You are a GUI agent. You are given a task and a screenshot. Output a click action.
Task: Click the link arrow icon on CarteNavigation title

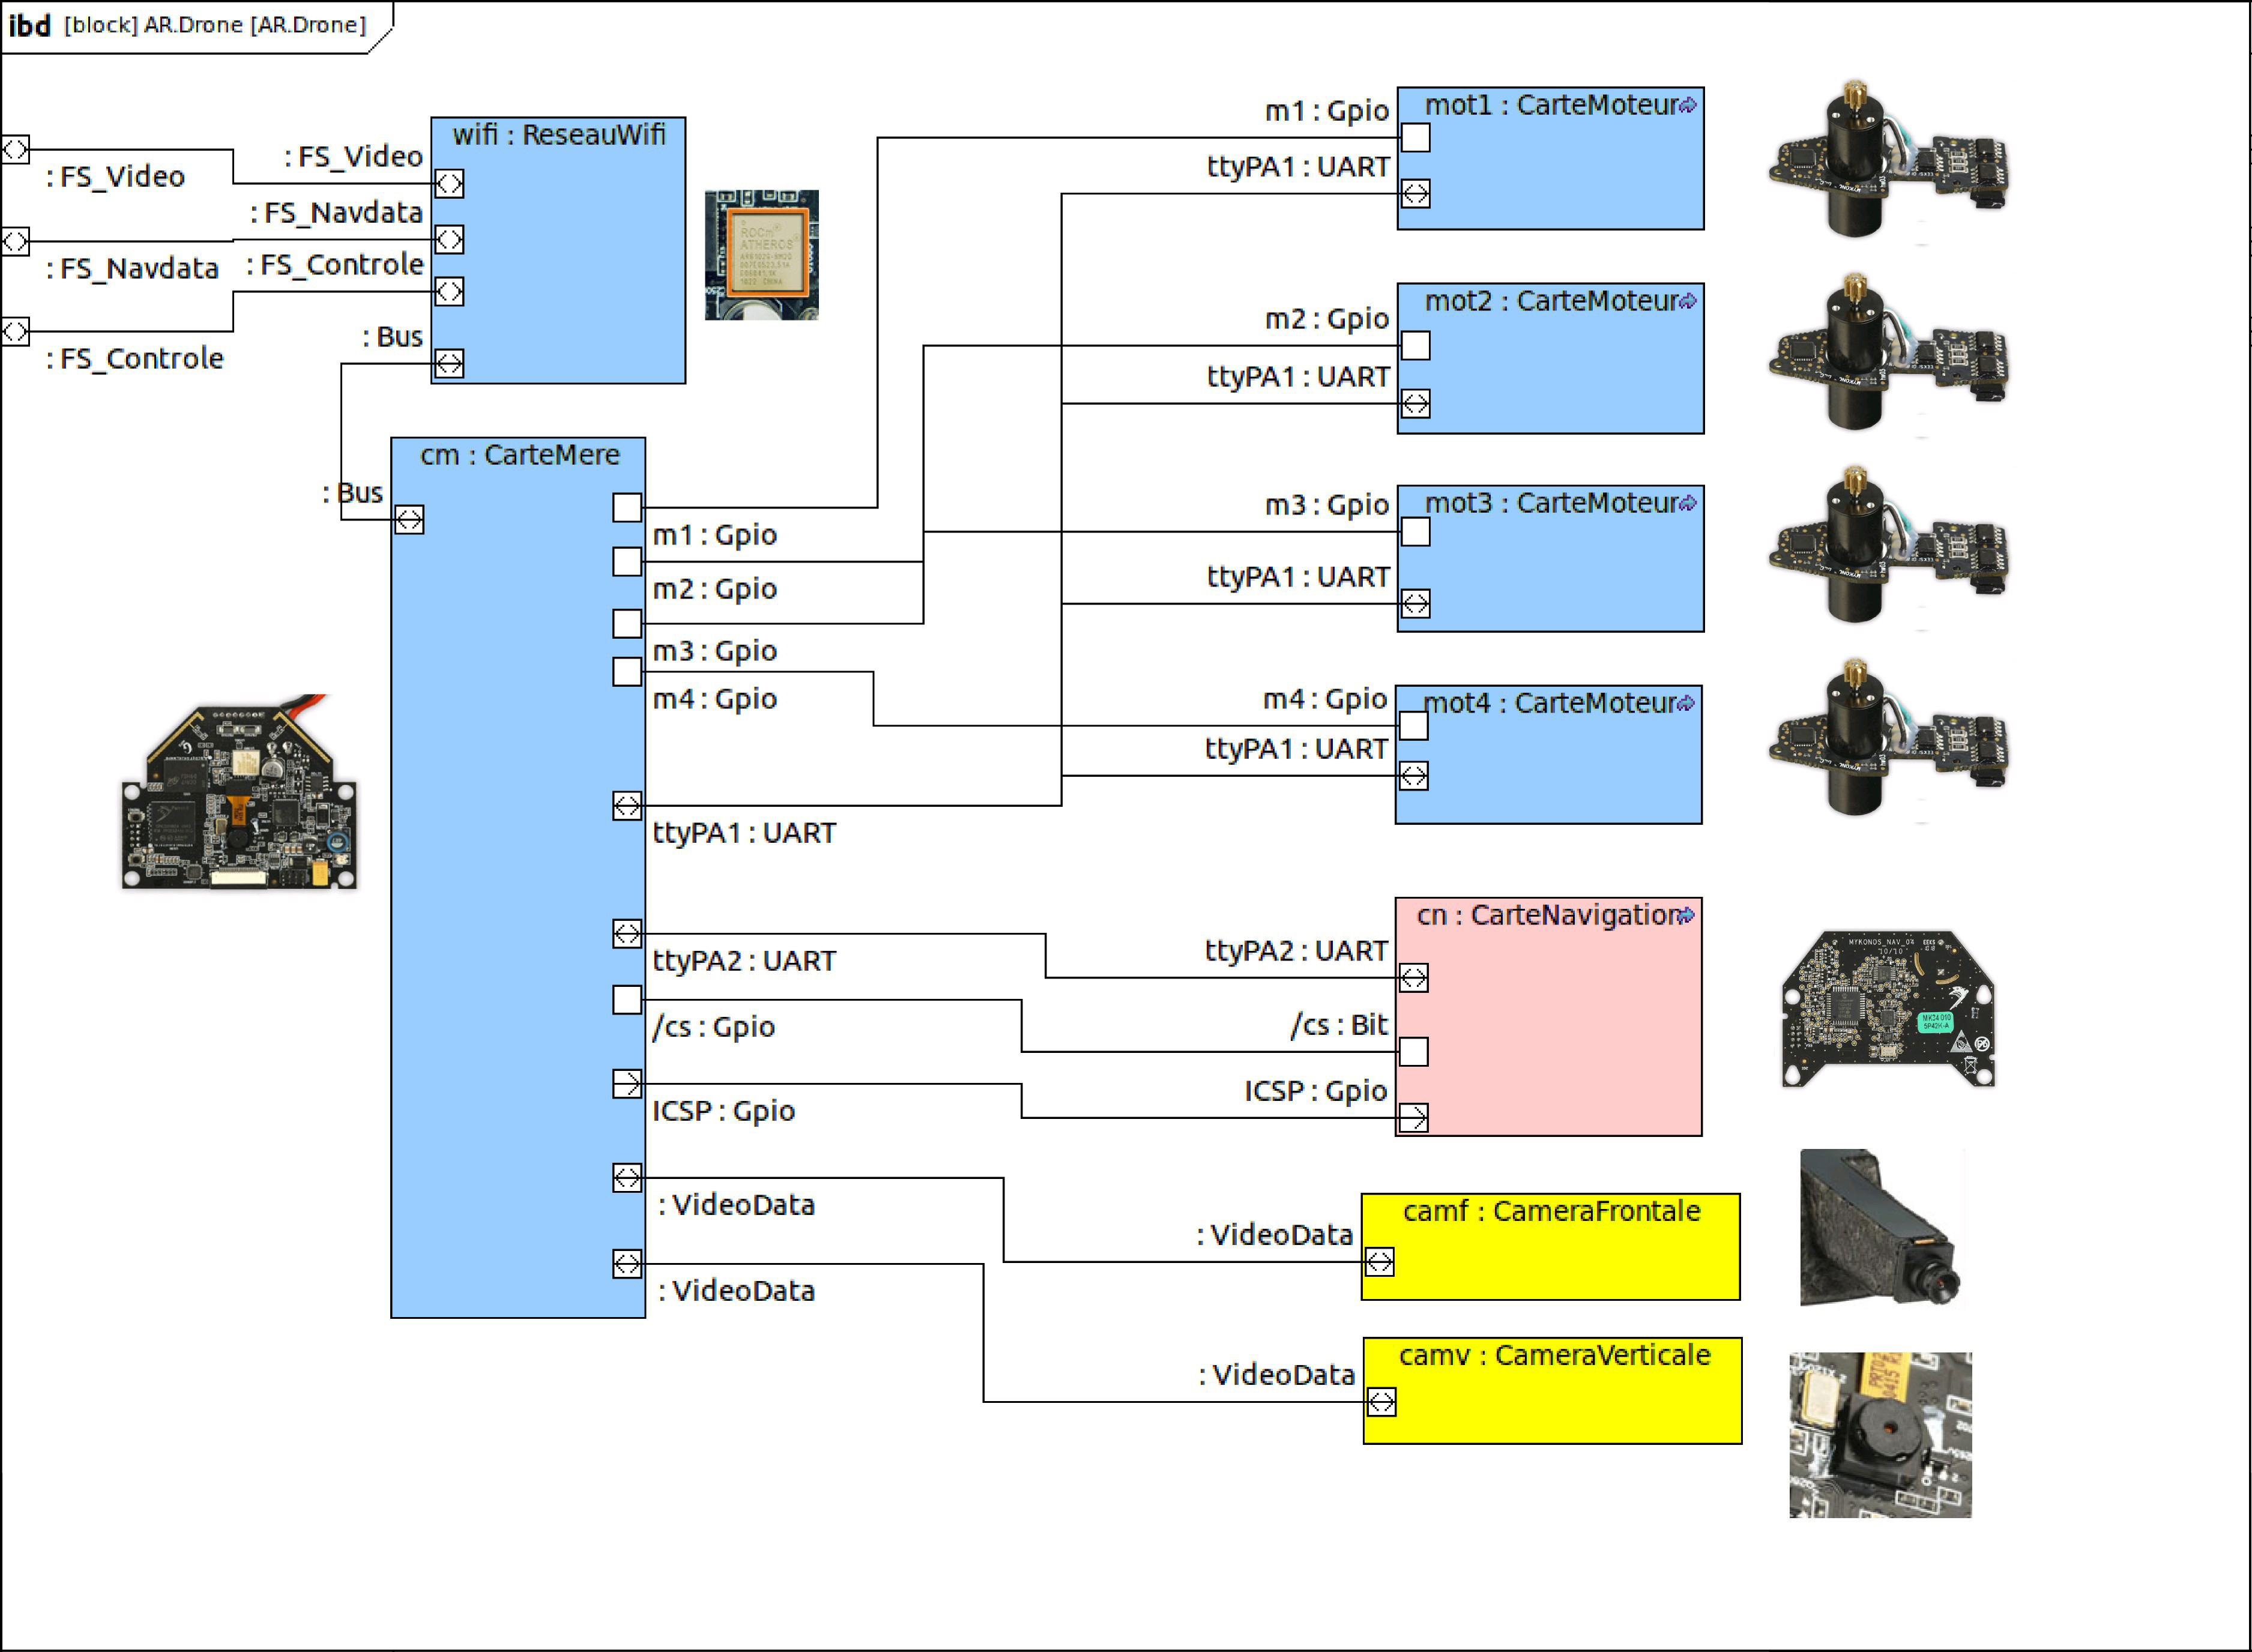(1686, 915)
